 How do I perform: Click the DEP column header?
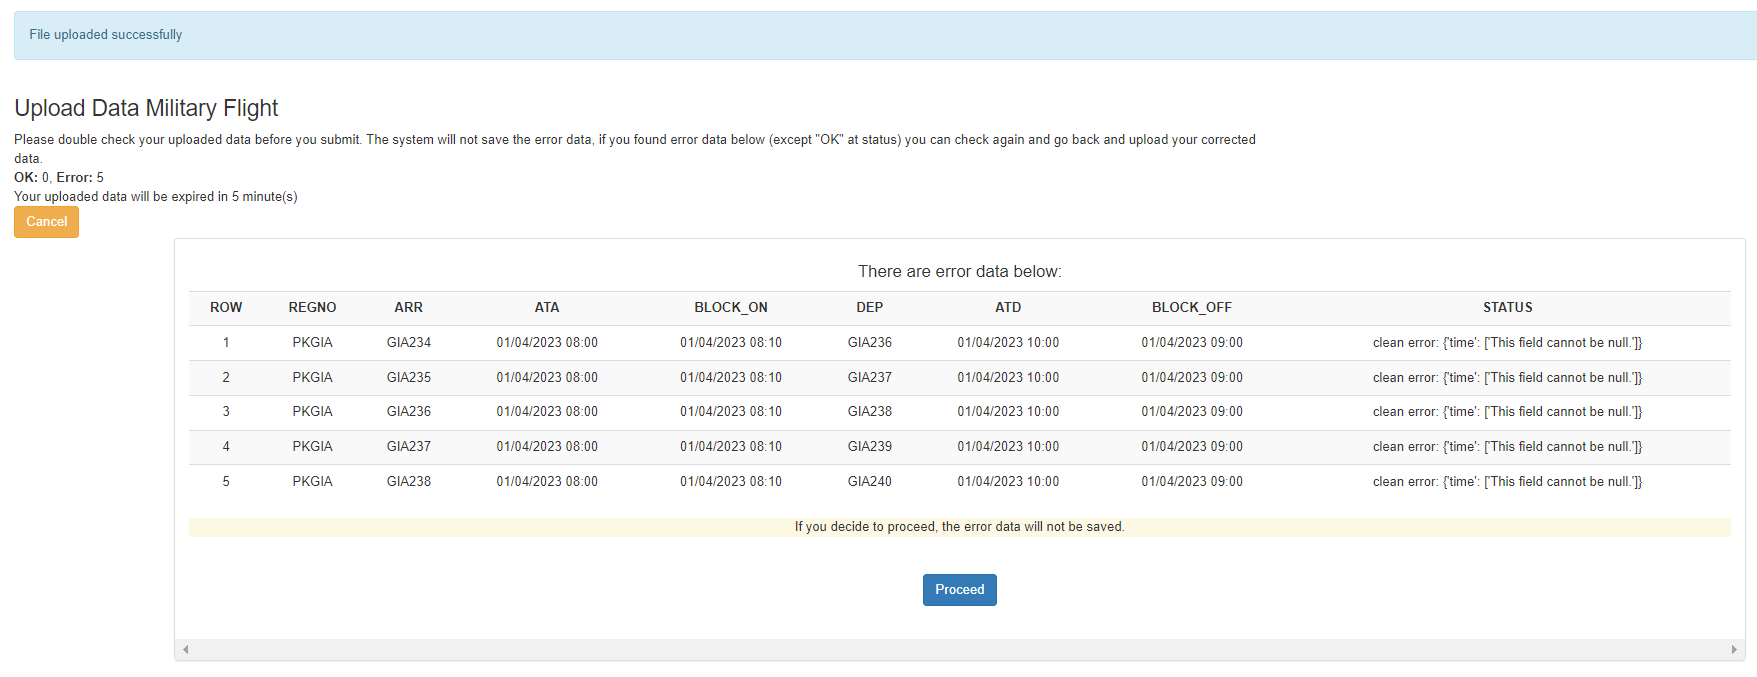tap(869, 308)
